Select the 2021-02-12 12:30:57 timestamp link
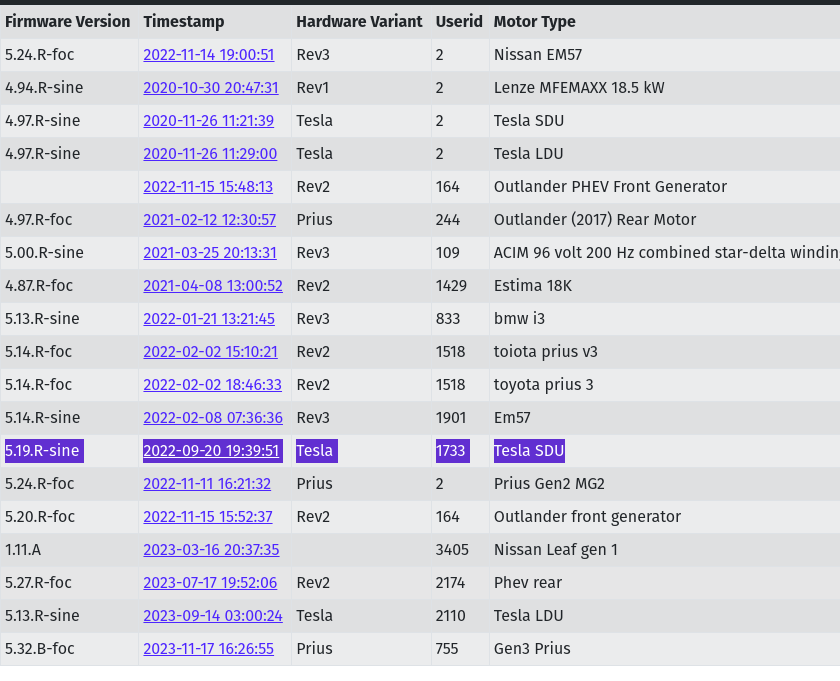The width and height of the screenshot is (840, 681). point(209,220)
